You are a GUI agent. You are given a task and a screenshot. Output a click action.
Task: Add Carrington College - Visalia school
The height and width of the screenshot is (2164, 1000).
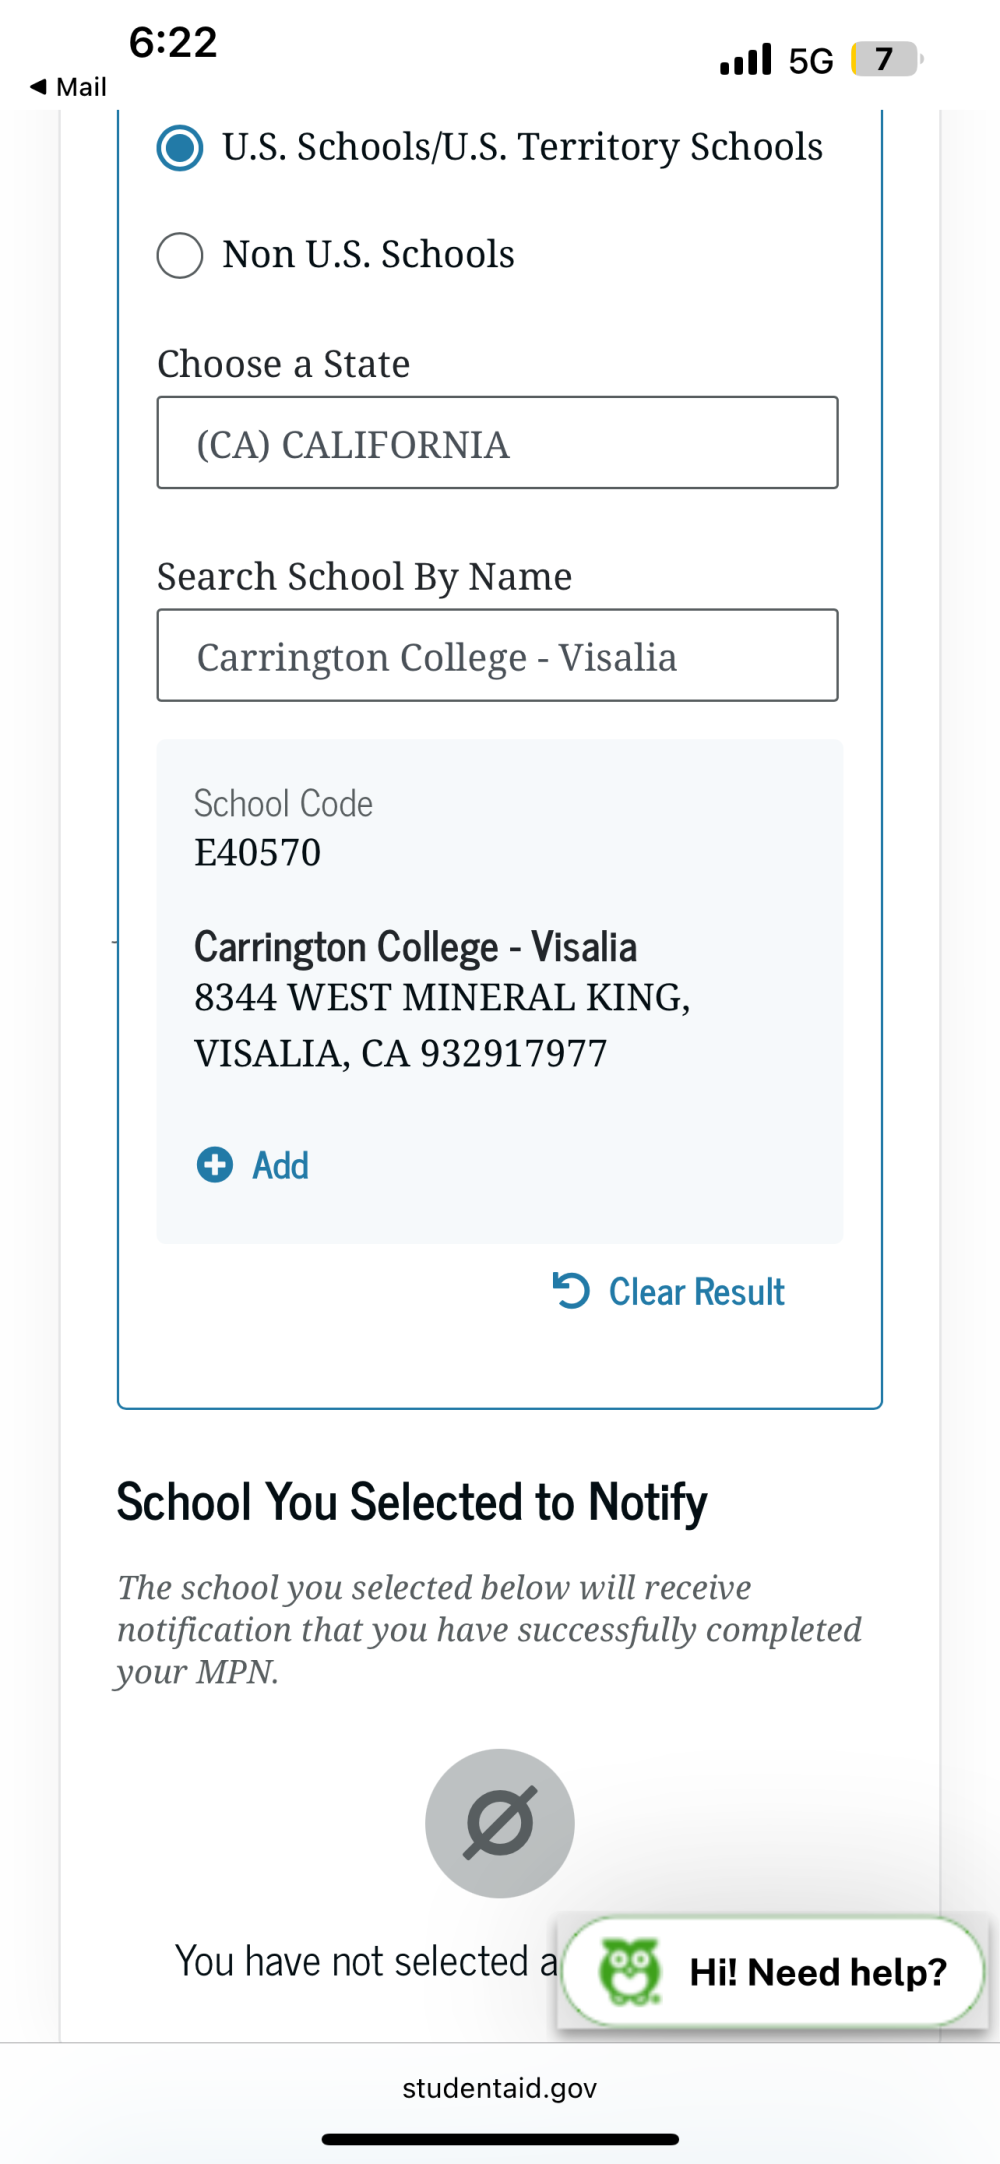coord(253,1165)
